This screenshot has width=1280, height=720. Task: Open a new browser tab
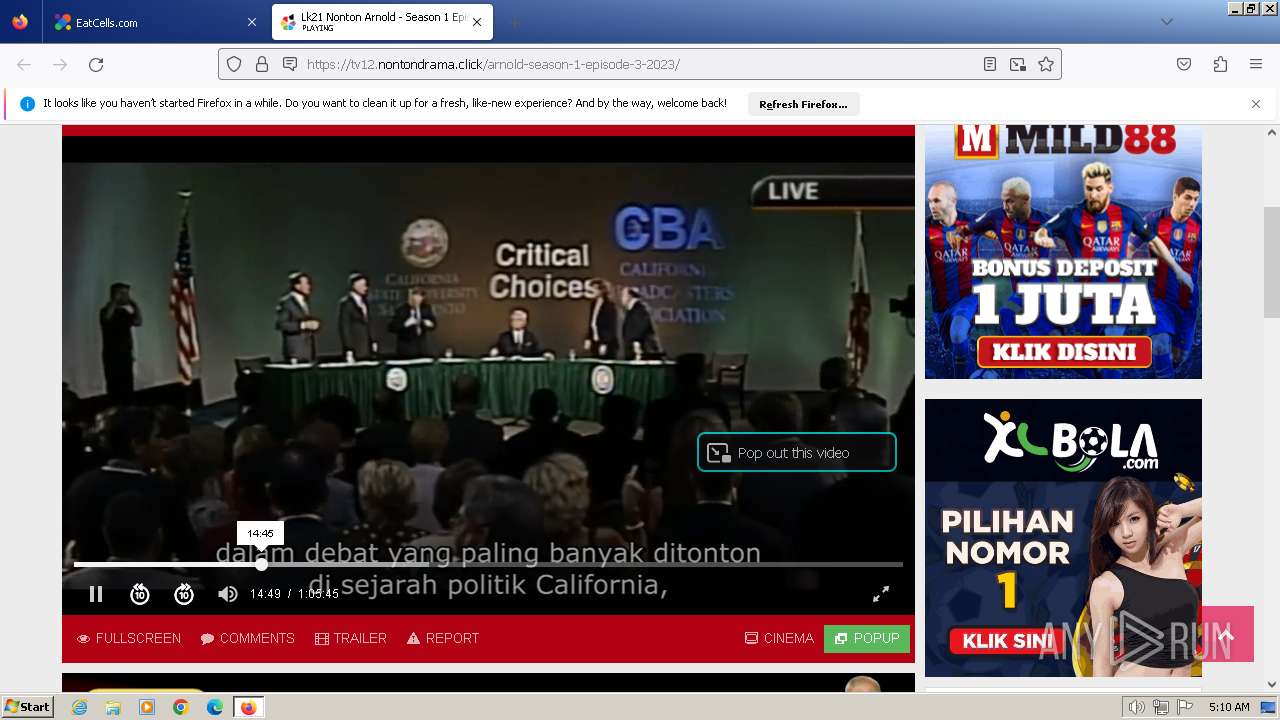pyautogui.click(x=514, y=22)
